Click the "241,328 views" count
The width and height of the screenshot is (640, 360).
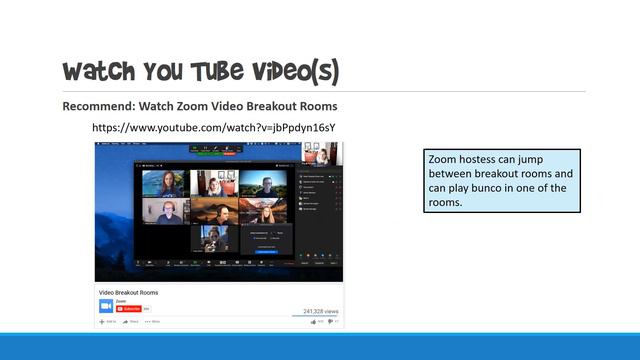[320, 311]
